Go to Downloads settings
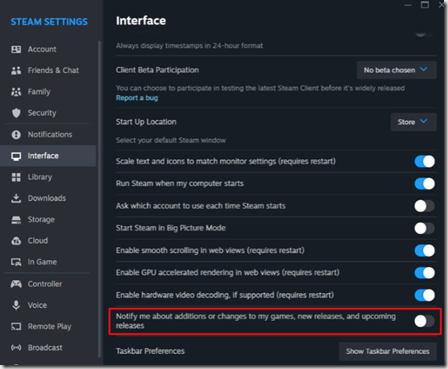 (x=48, y=198)
